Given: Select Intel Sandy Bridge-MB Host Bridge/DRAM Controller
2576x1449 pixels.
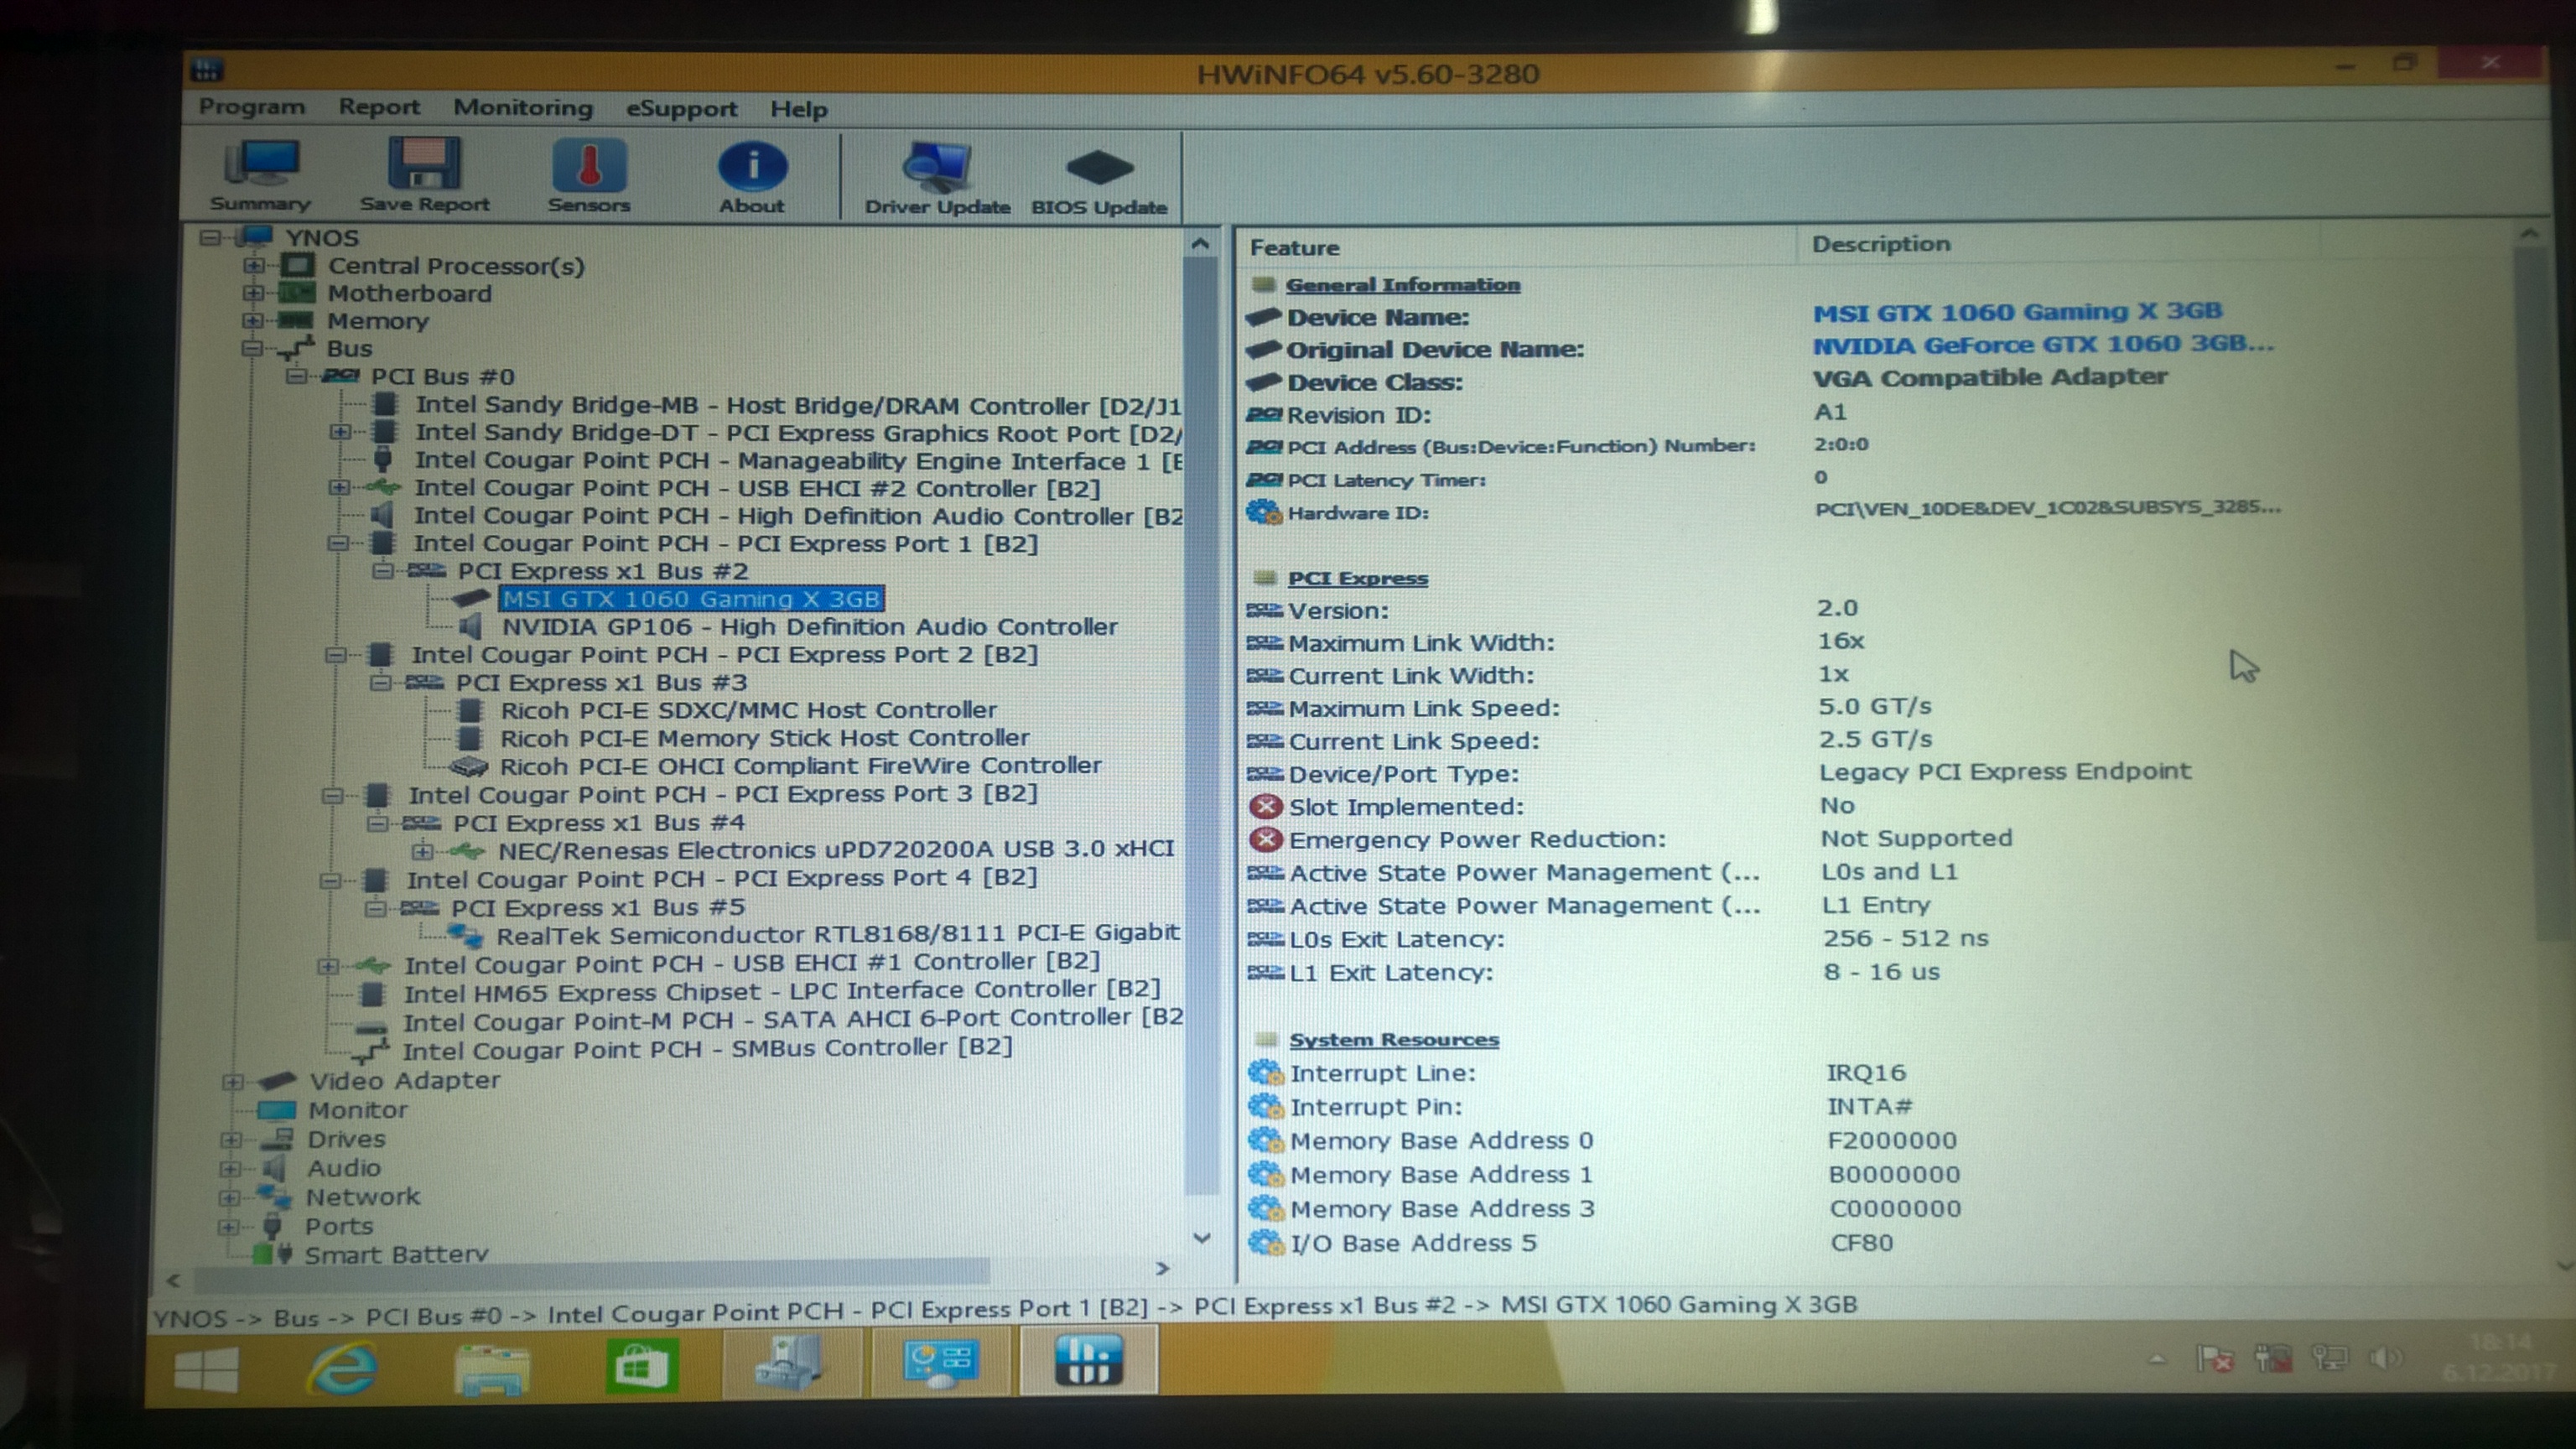Looking at the screenshot, I should tap(798, 405).
